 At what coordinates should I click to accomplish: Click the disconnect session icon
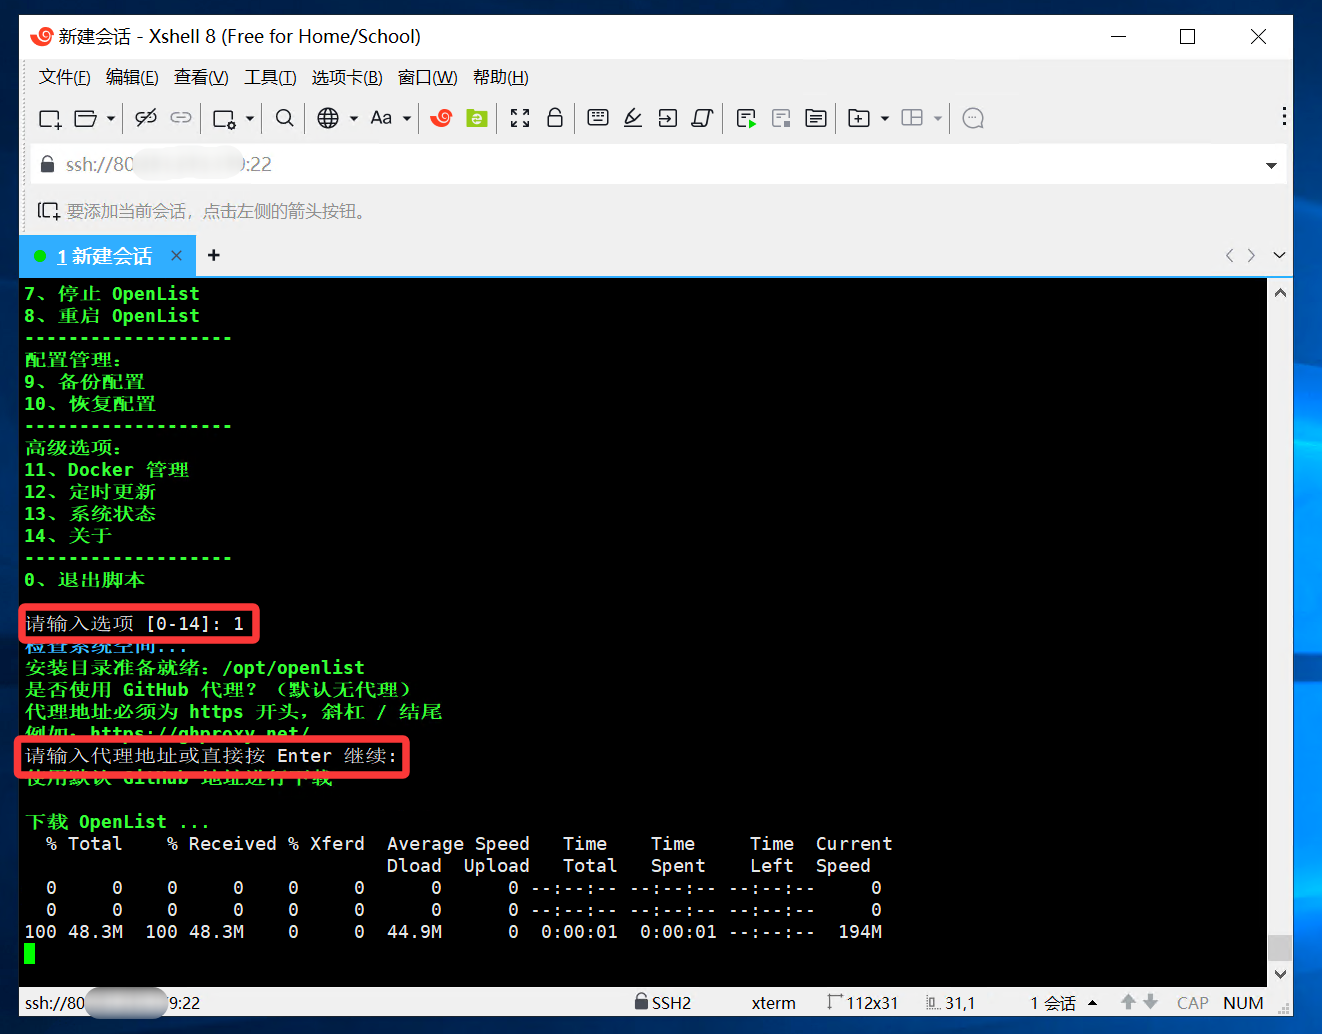[x=146, y=118]
